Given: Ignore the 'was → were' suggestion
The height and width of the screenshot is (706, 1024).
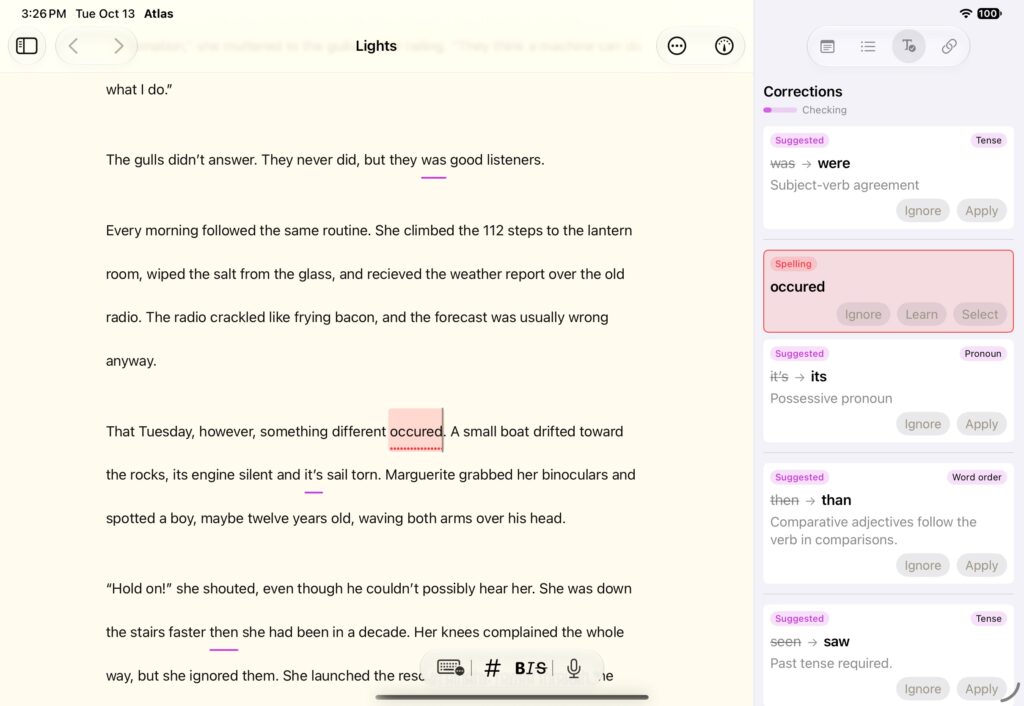Looking at the screenshot, I should [922, 211].
